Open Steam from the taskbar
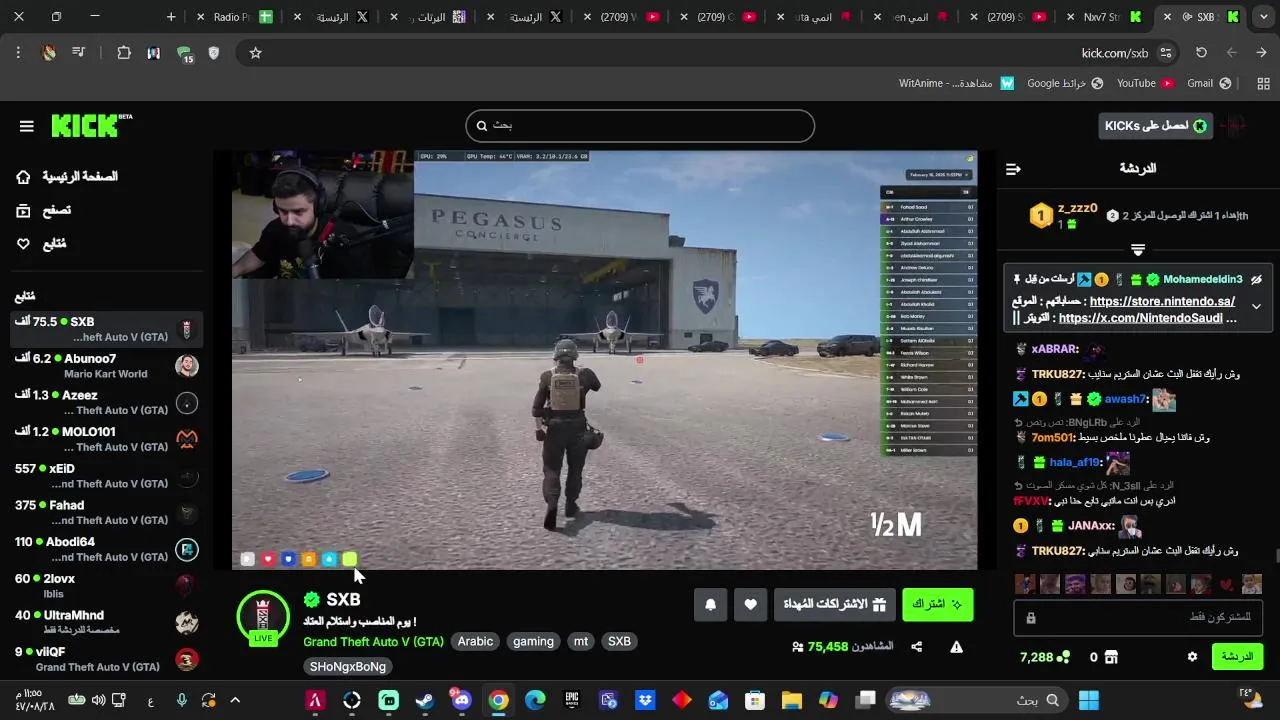This screenshot has height=720, width=1280. [x=425, y=700]
